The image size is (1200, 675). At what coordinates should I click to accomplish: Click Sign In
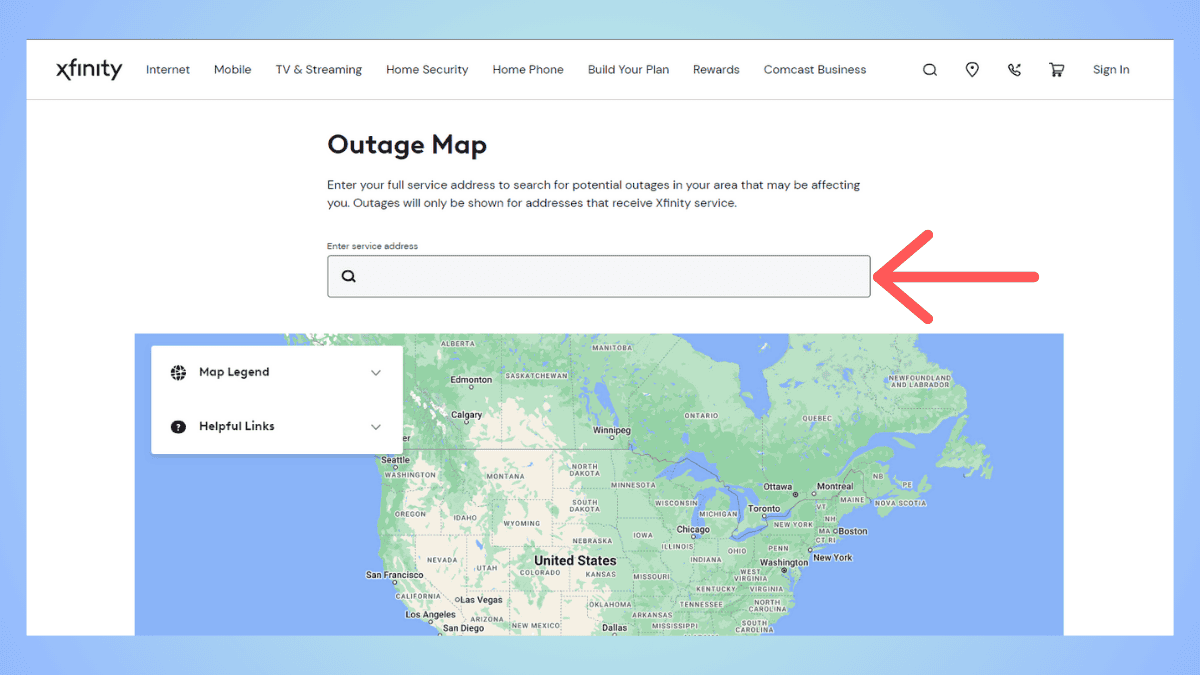point(1111,70)
